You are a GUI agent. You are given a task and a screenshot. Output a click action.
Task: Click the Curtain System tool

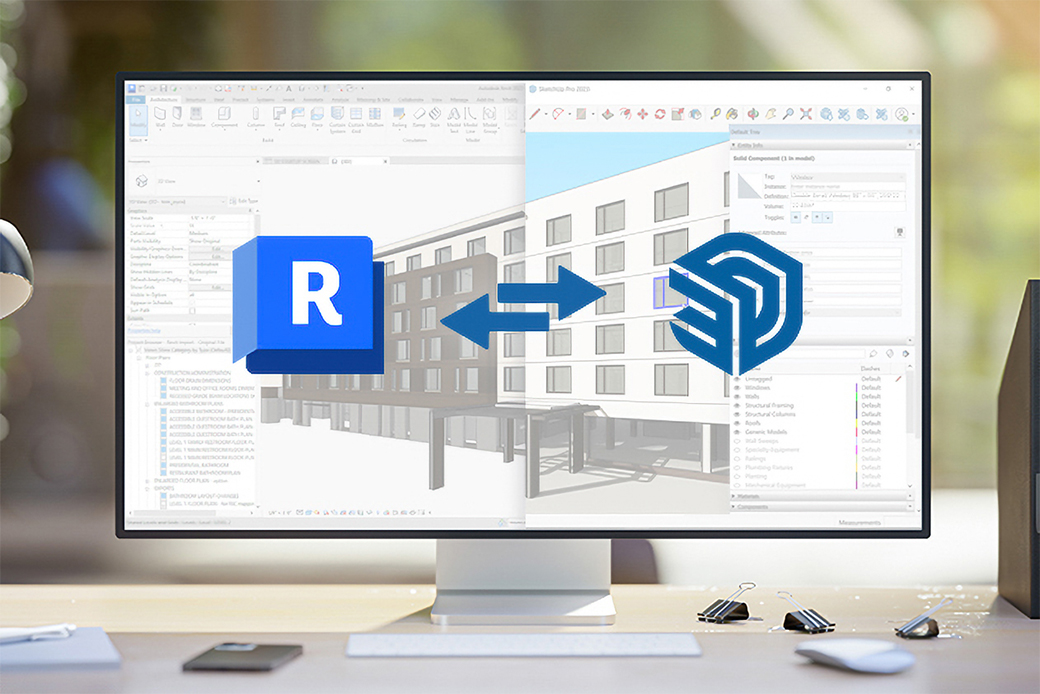pyautogui.click(x=337, y=118)
